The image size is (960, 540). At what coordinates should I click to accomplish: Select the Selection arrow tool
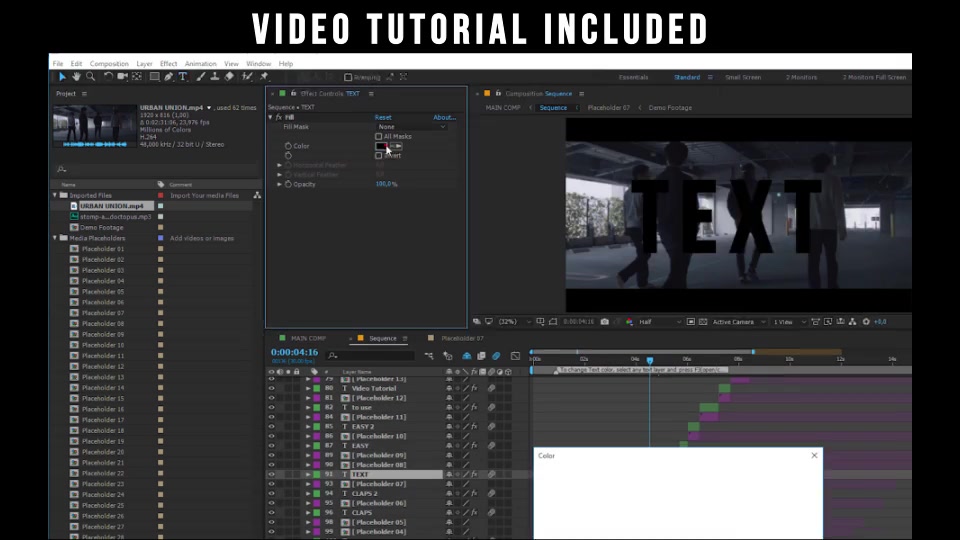pyautogui.click(x=62, y=77)
